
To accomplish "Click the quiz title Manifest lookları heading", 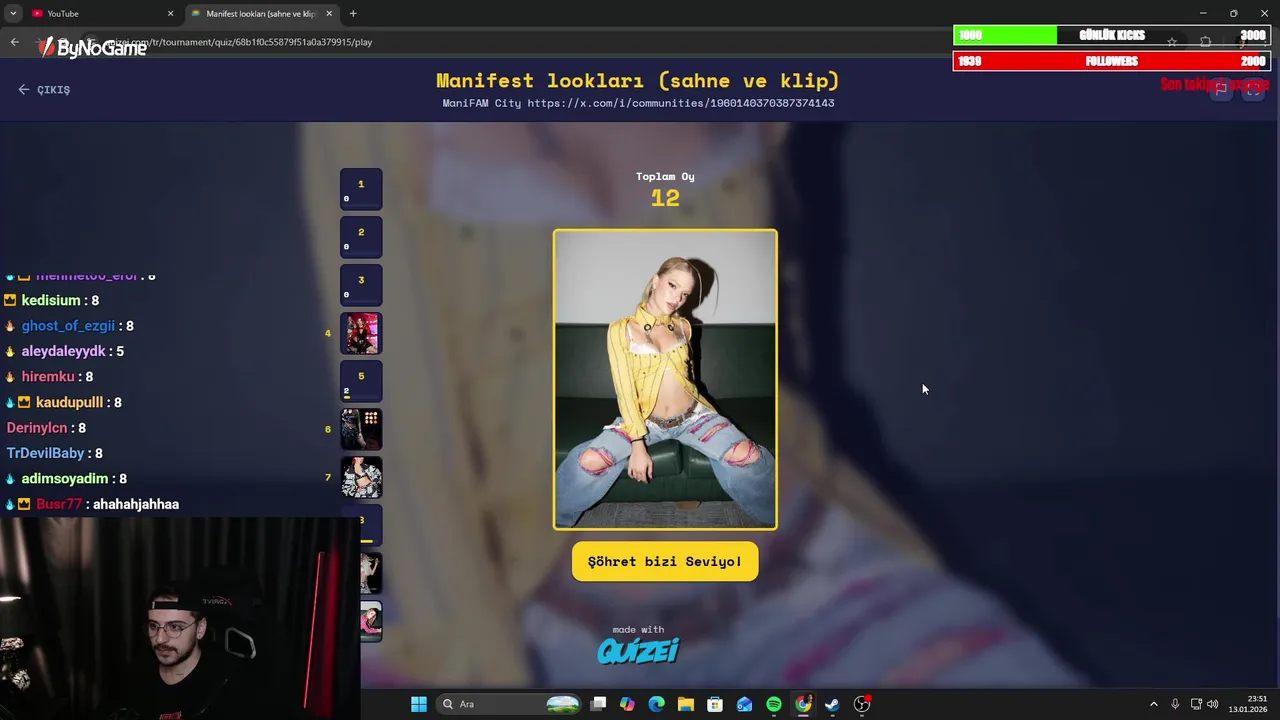I will coord(638,80).
